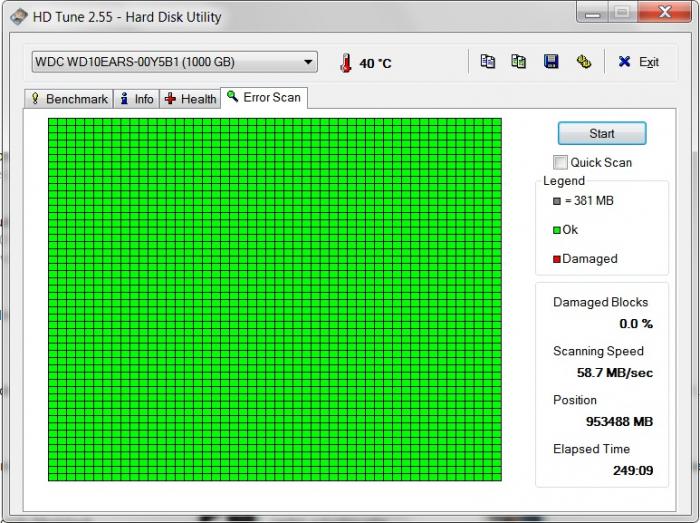Click the "Damaged Blocks" label
Screen dimensions: 700x523
pyautogui.click(x=600, y=302)
